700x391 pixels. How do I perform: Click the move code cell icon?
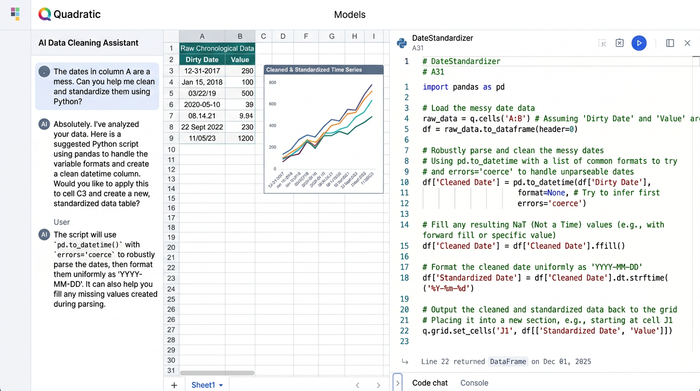point(602,43)
